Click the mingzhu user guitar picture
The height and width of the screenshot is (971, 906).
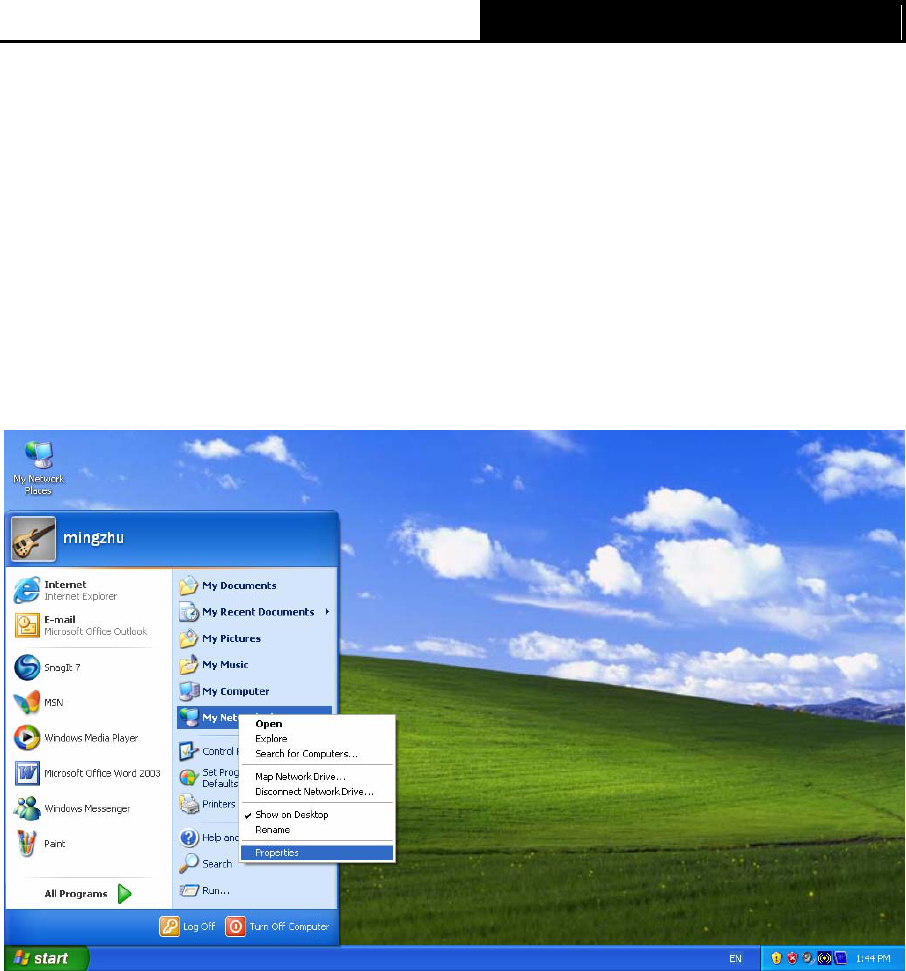(33, 539)
